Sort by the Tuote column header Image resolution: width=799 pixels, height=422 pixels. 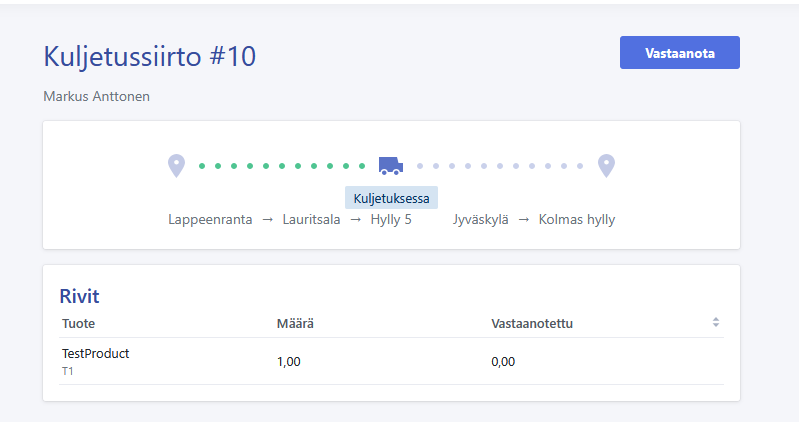pos(78,324)
